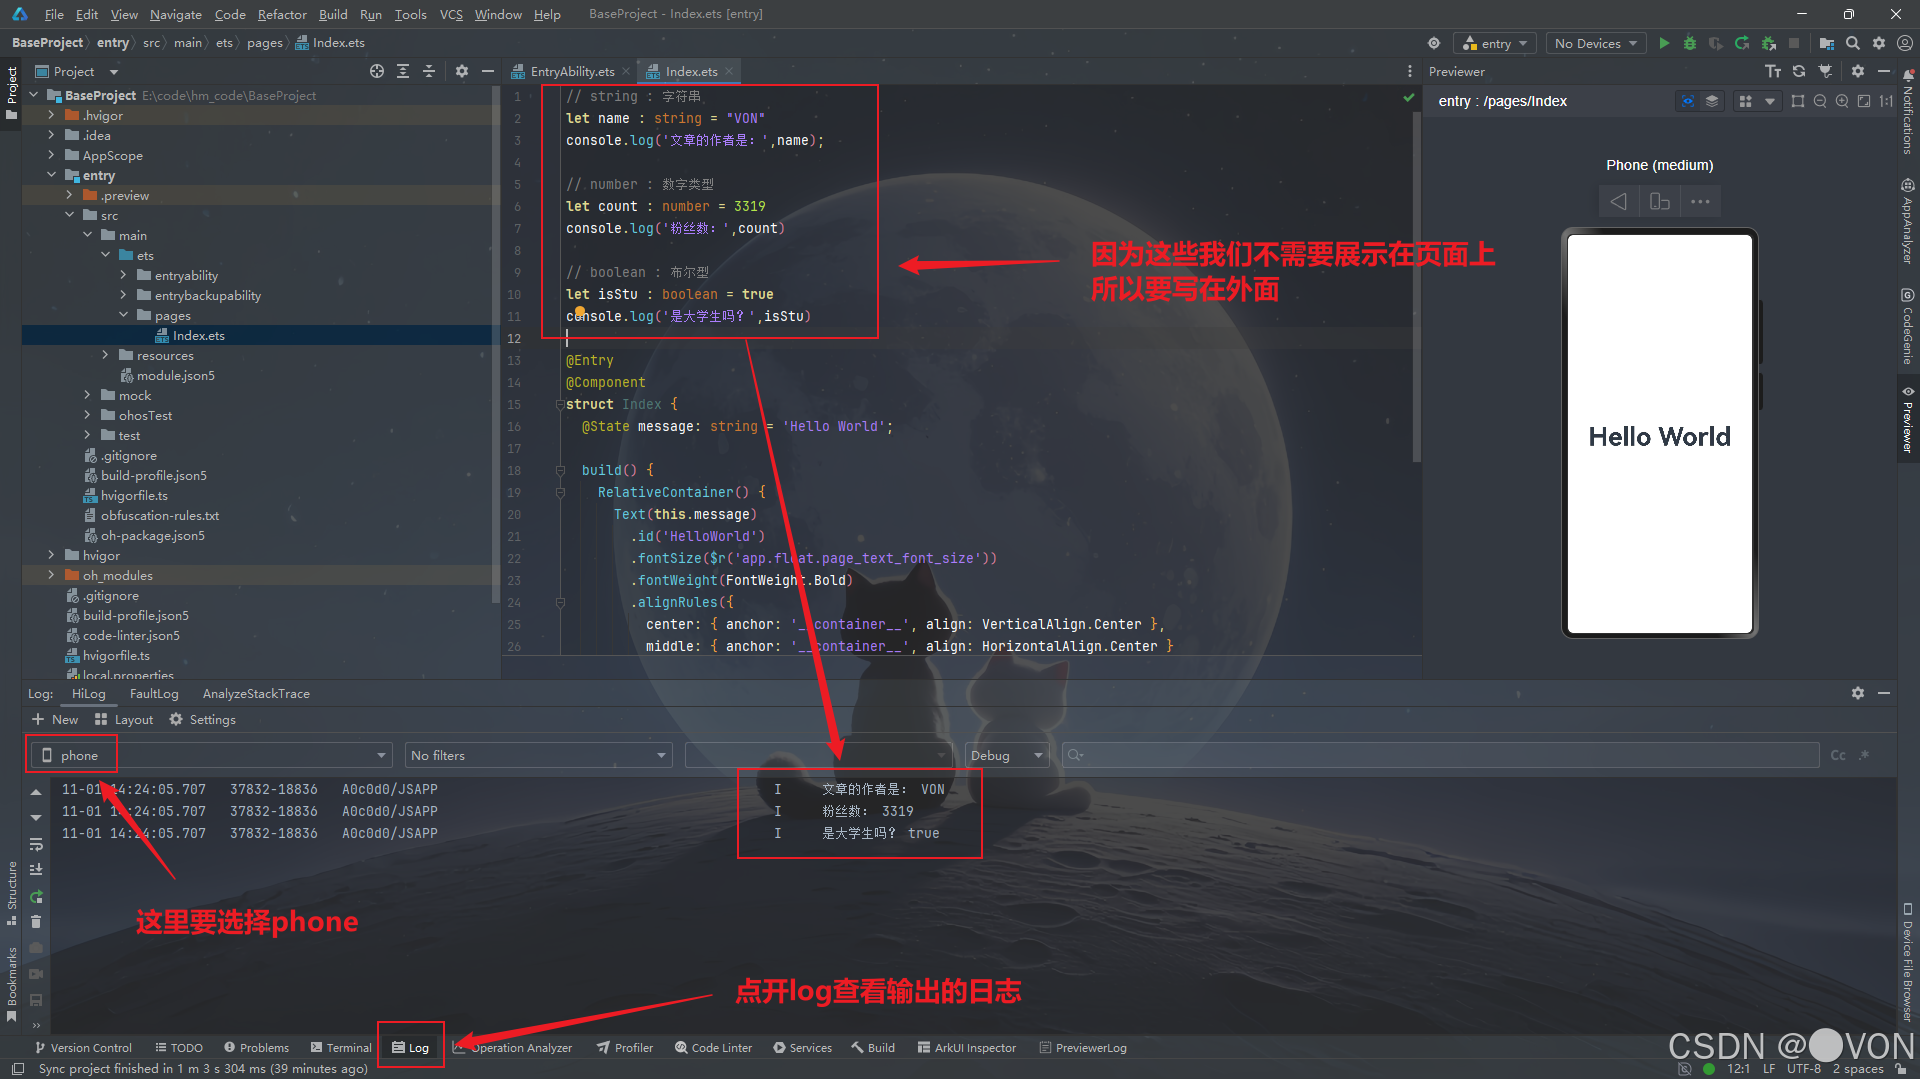Open the ArkUI Inspector tool window
The image size is (1920, 1079).
pos(967,1047)
